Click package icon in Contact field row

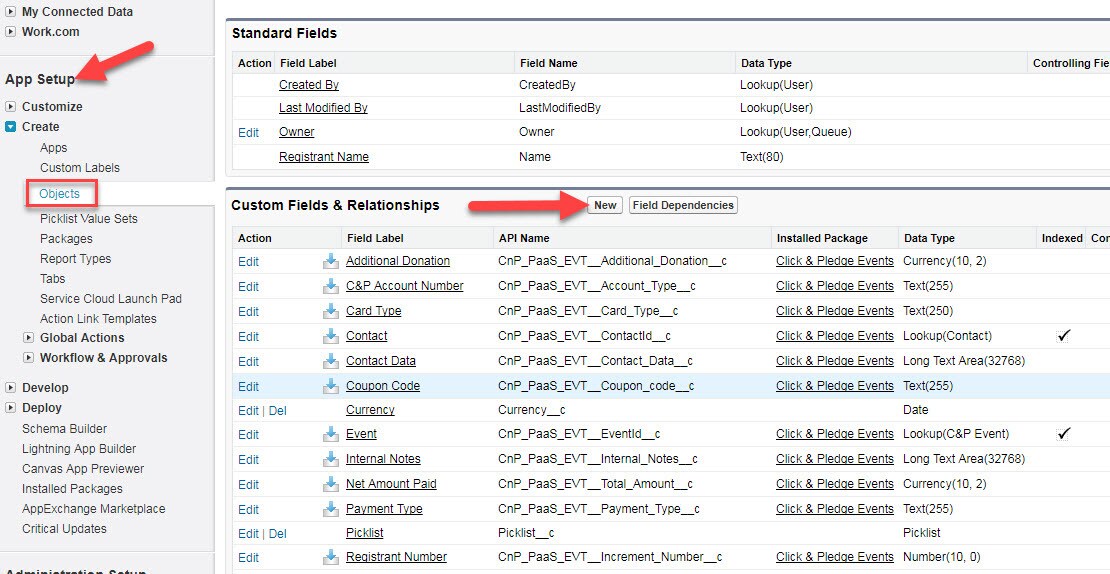click(x=331, y=336)
